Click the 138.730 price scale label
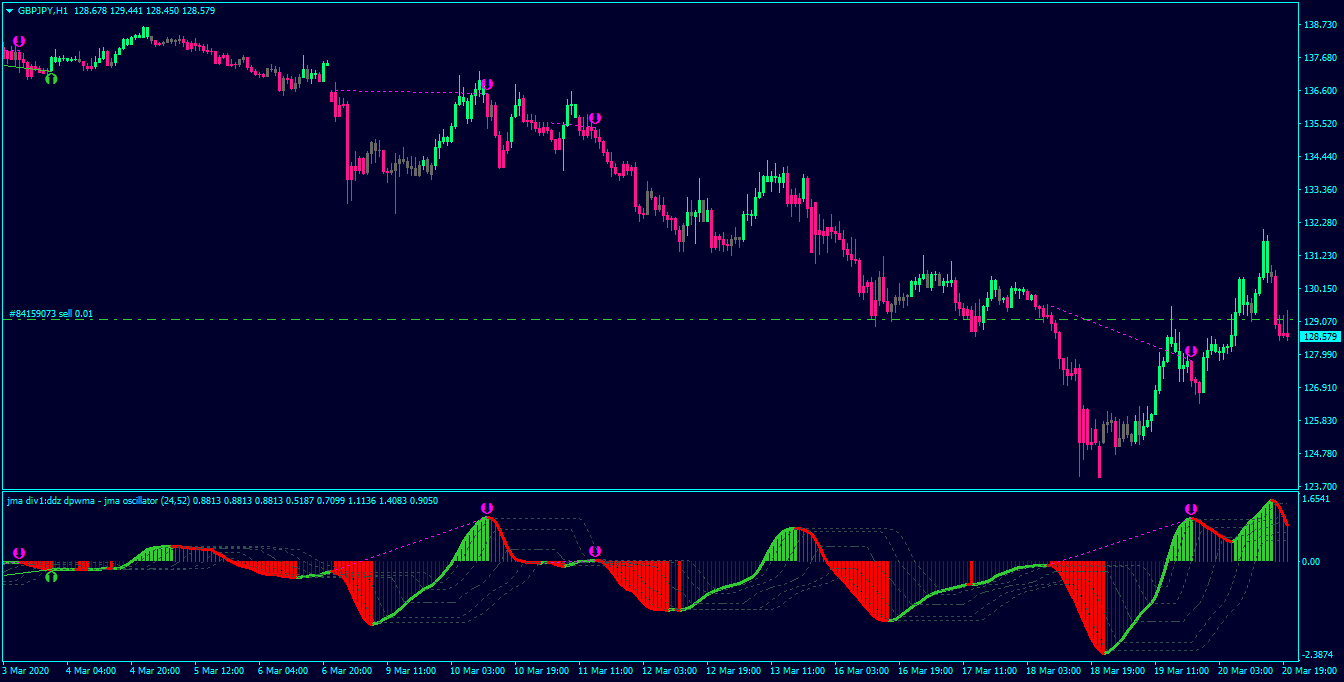The width and height of the screenshot is (1344, 682). pyautogui.click(x=1320, y=24)
